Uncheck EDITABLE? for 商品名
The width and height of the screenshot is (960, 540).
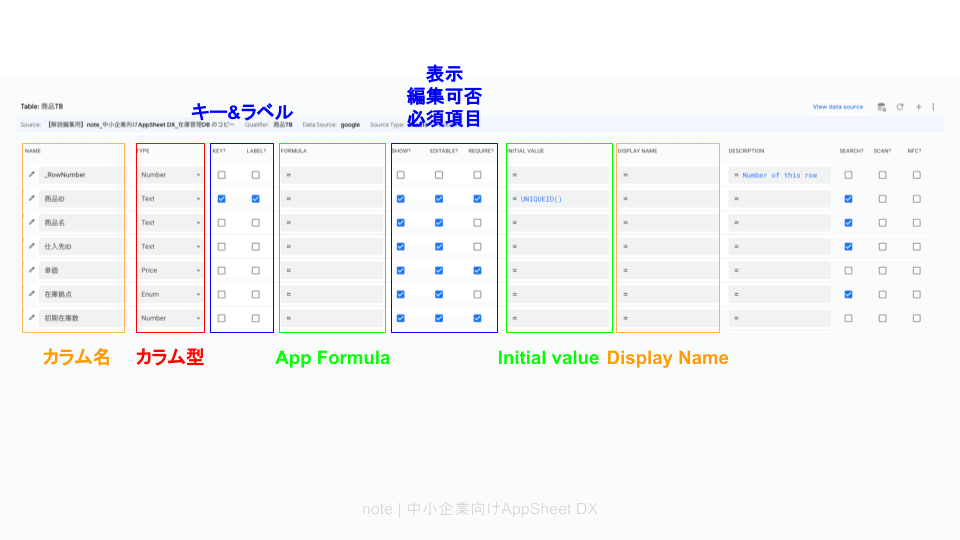[x=439, y=223]
